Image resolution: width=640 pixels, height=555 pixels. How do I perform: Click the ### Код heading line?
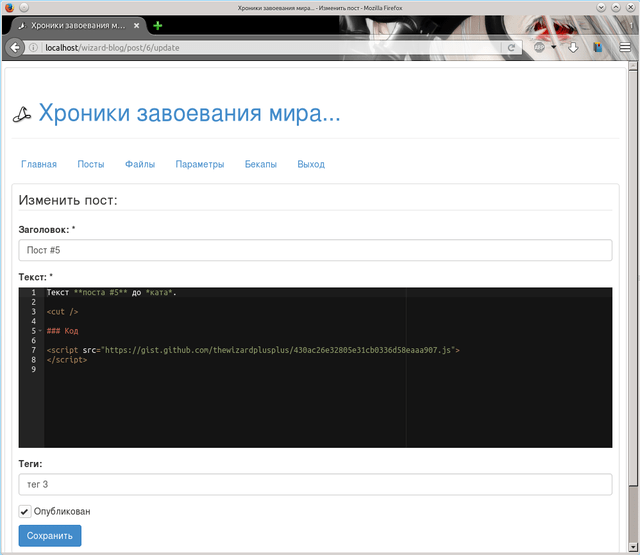[x=62, y=331]
